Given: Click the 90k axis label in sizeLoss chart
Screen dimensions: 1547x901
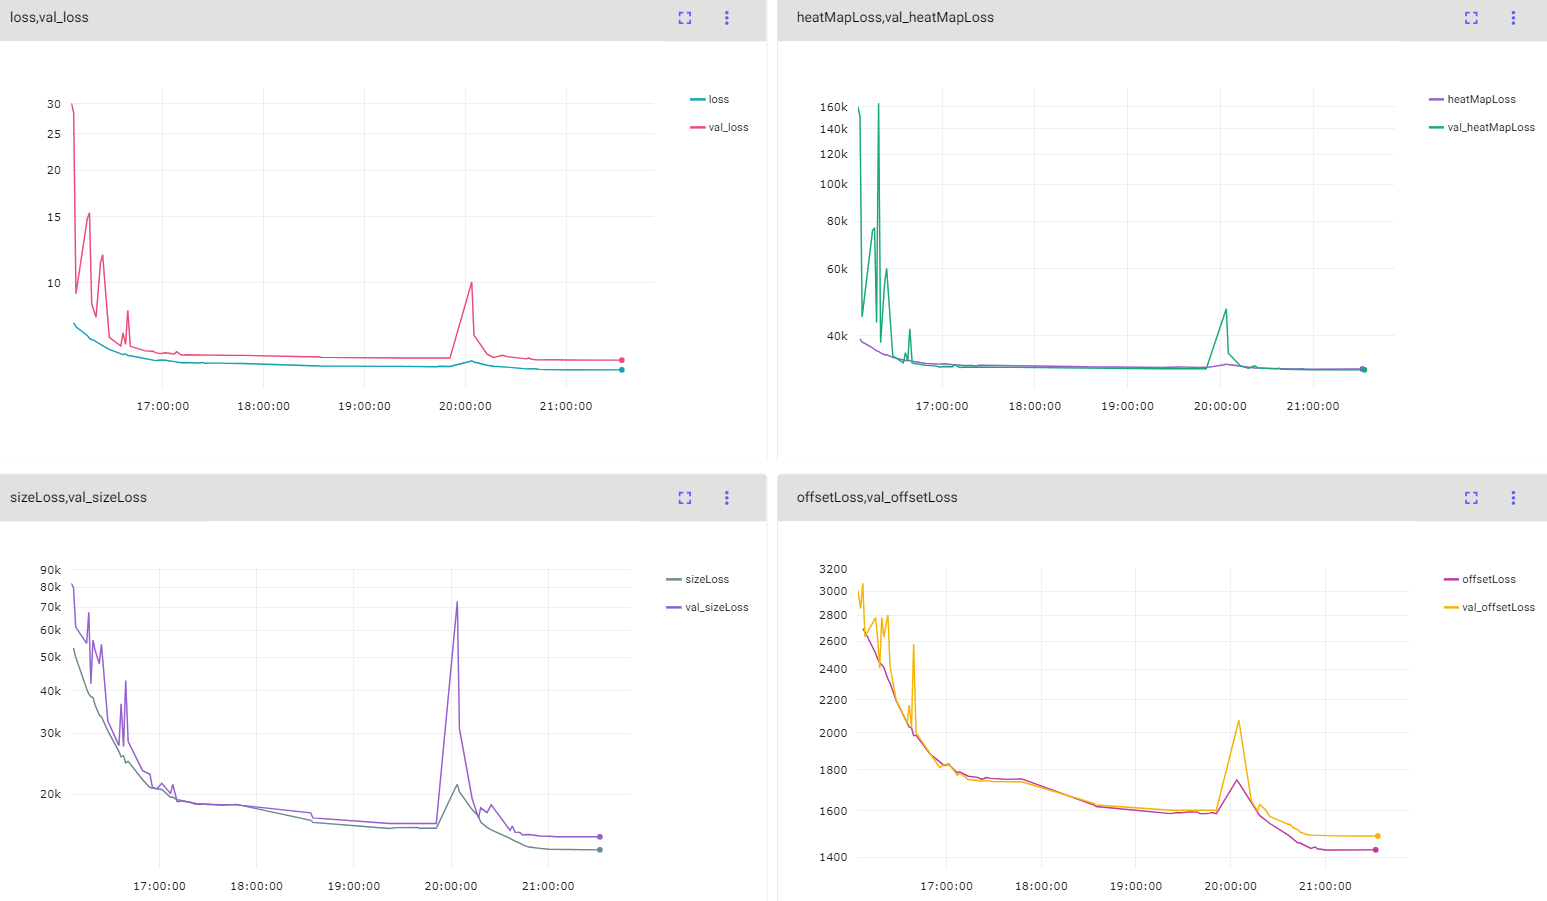Looking at the screenshot, I should click(51, 570).
